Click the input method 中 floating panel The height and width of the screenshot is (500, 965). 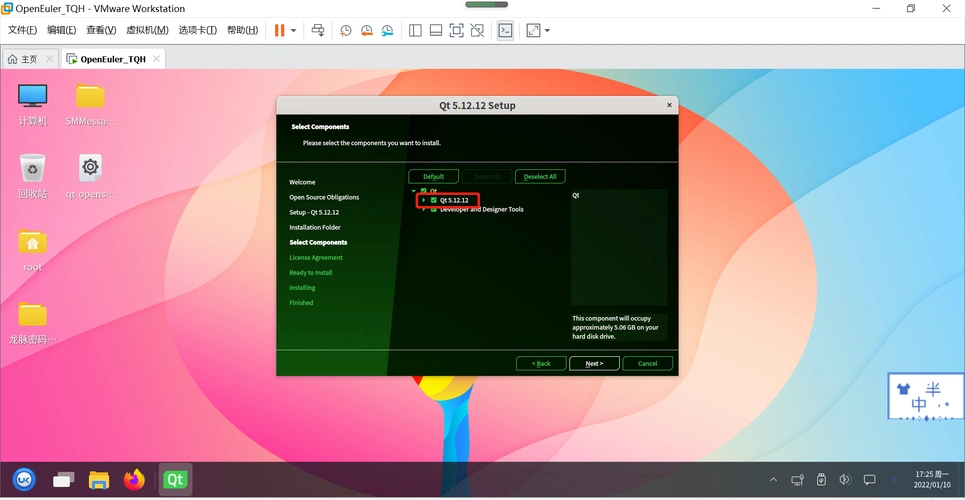[x=926, y=397]
